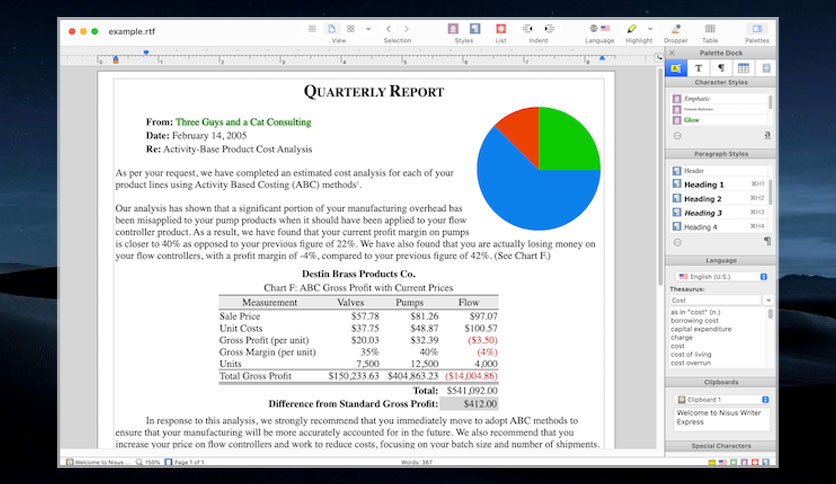
Task: Apply the Emphatic character style
Action: [719, 99]
